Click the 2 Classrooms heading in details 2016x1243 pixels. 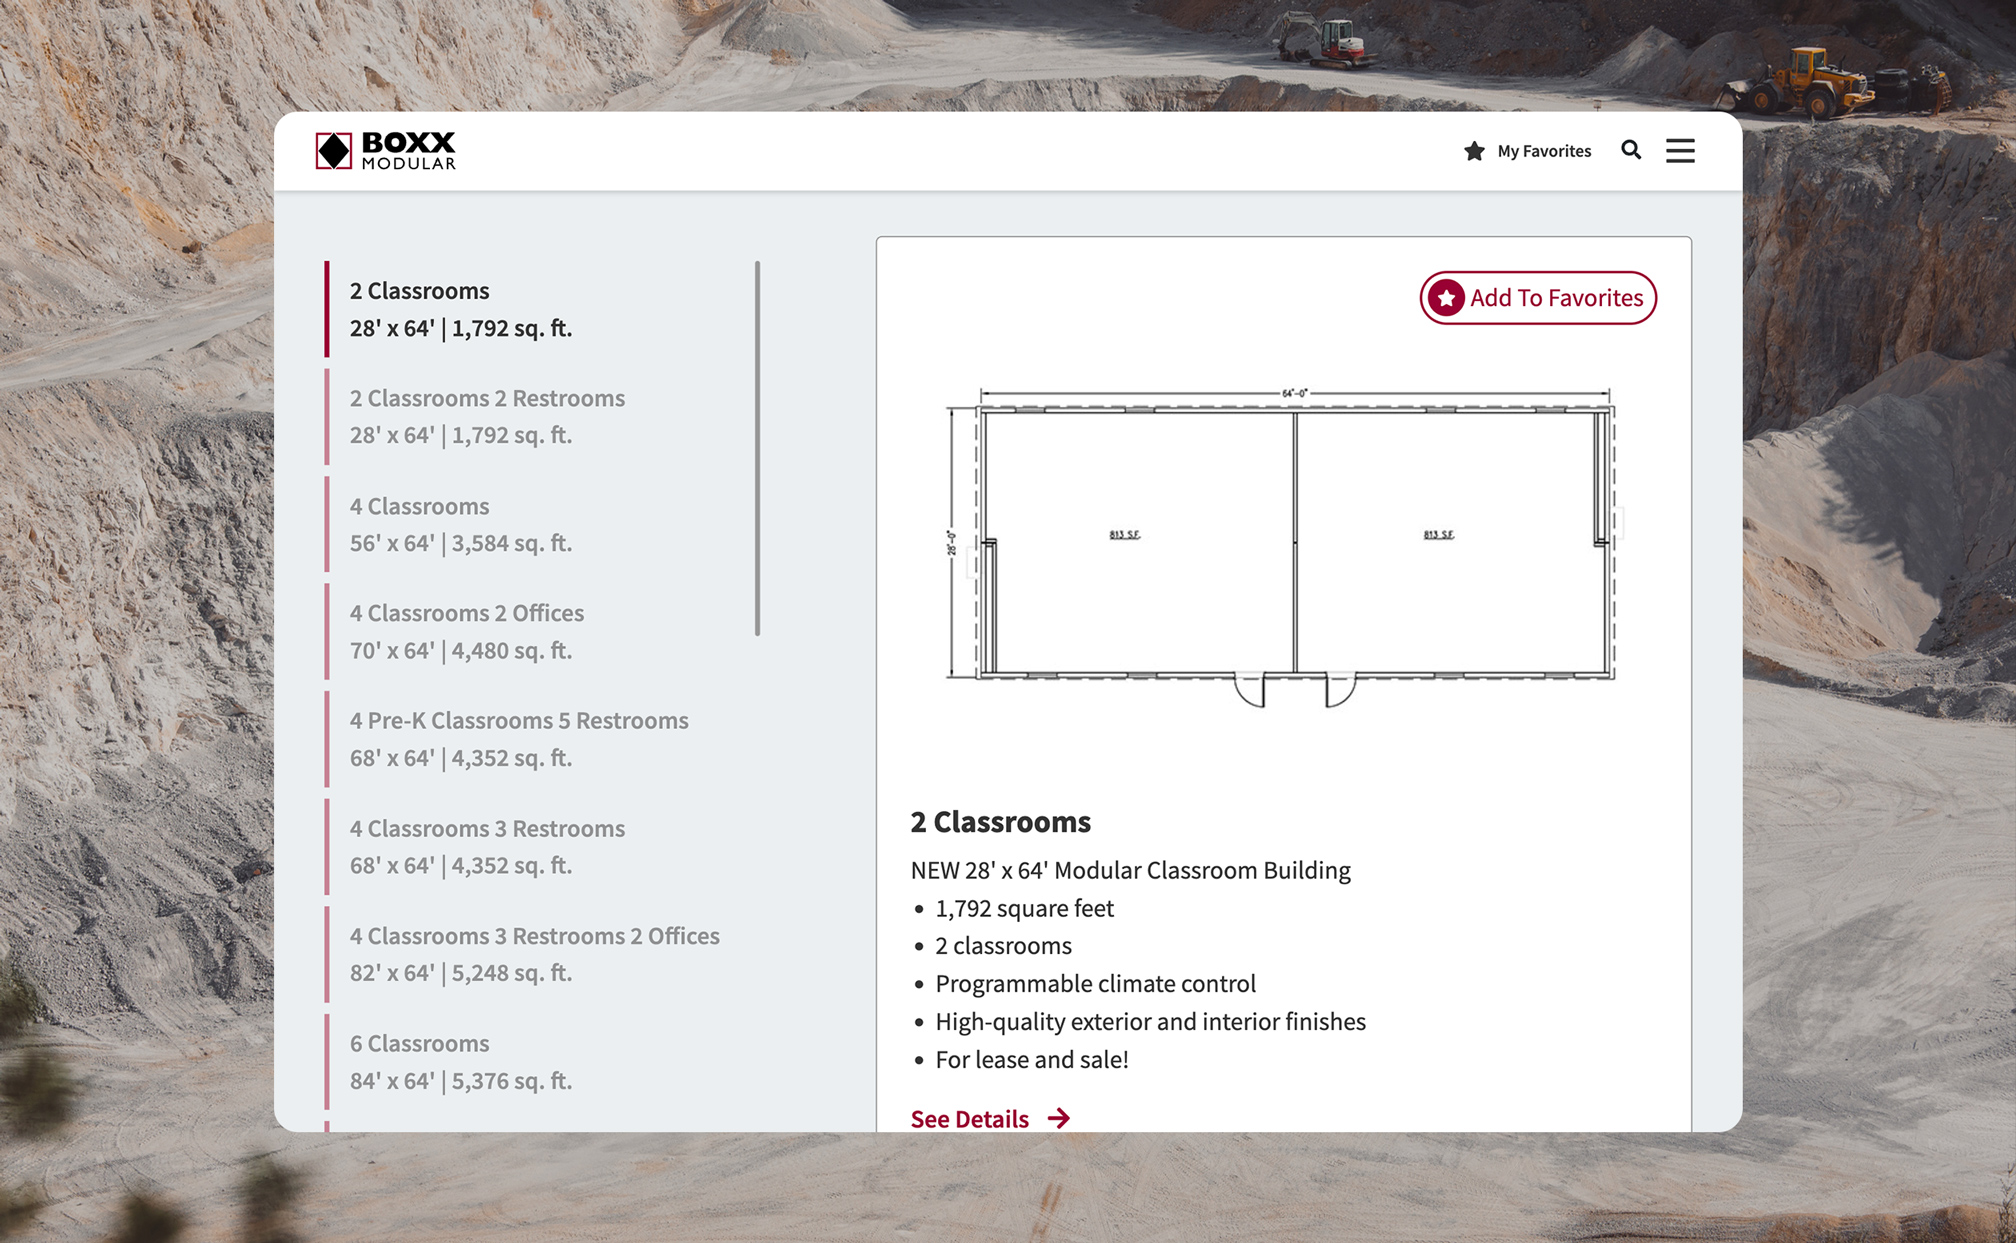(x=1000, y=822)
